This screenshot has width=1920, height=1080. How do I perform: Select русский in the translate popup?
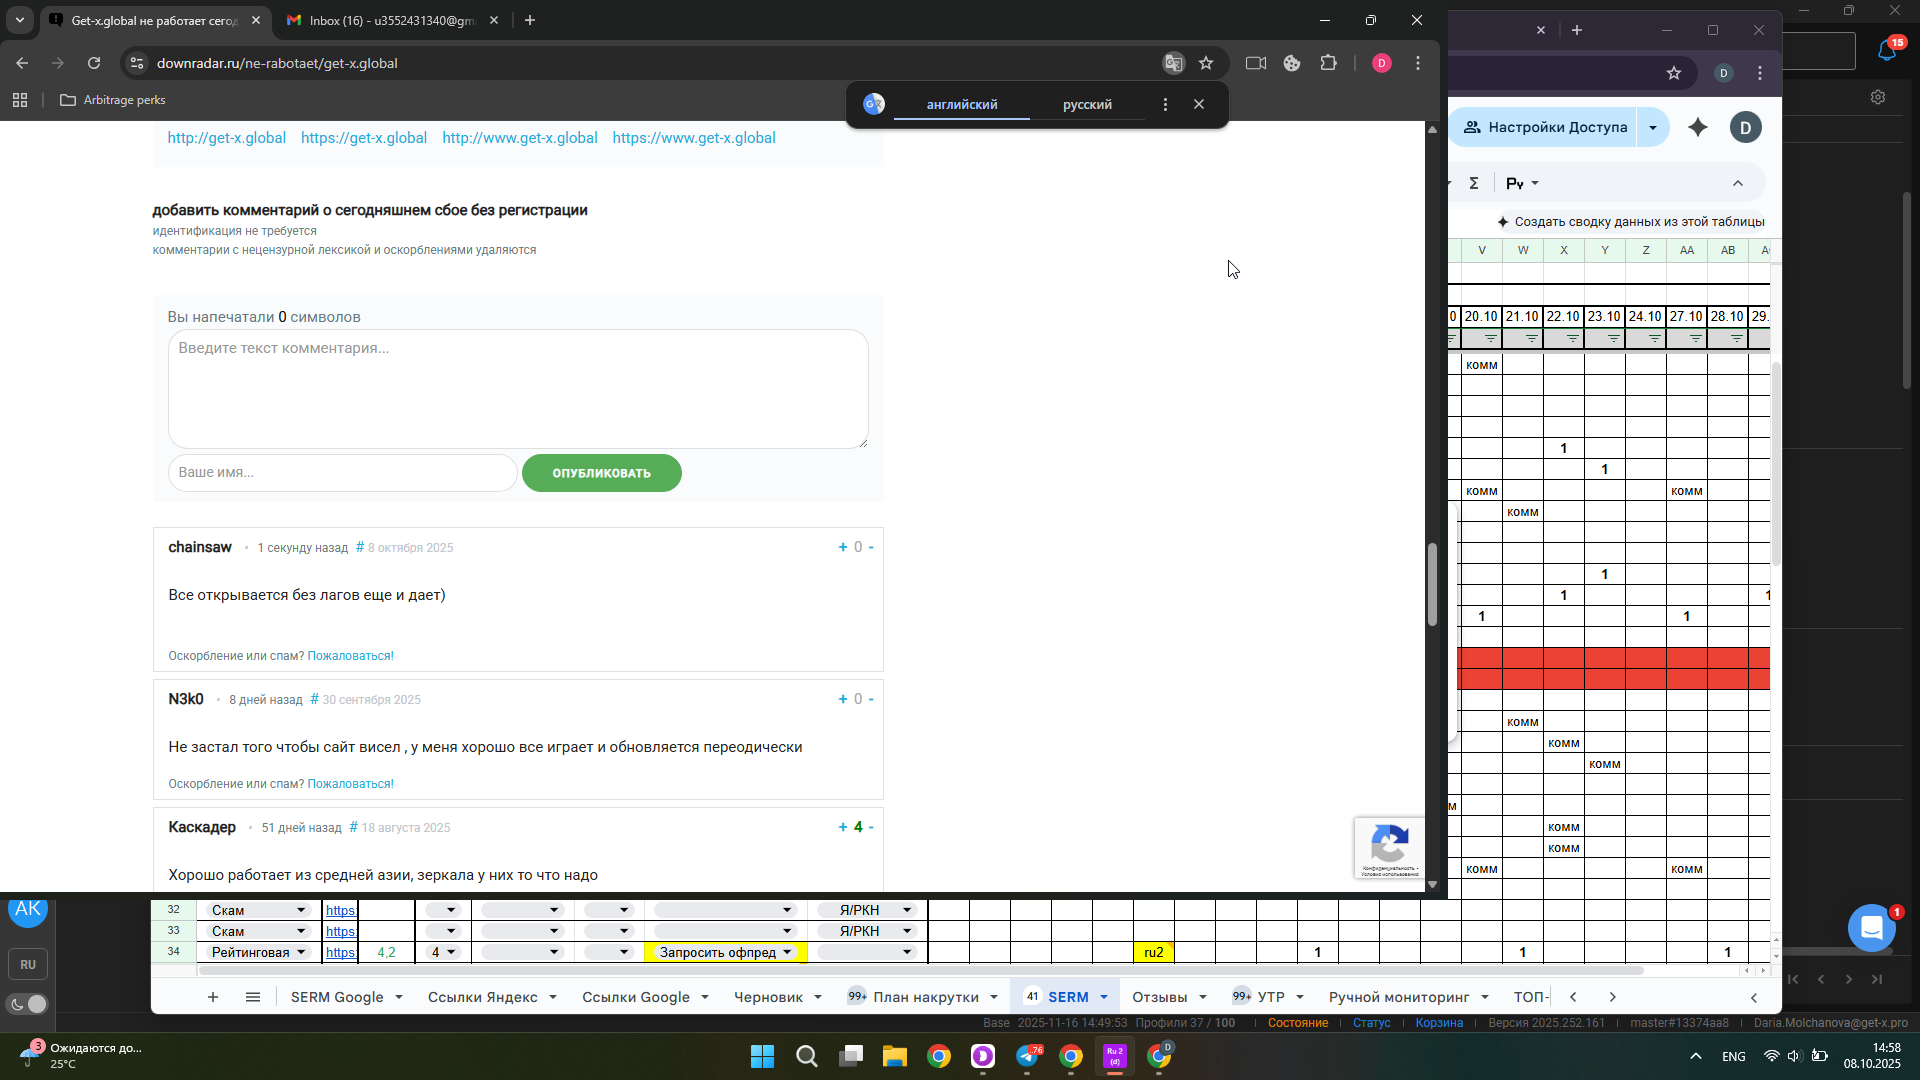(x=1087, y=104)
